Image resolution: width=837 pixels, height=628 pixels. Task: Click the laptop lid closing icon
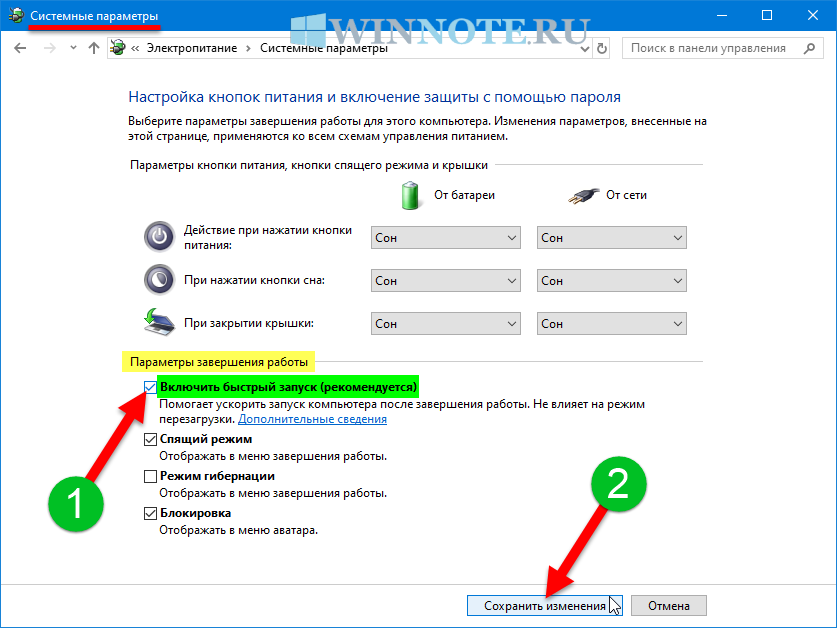(x=159, y=322)
